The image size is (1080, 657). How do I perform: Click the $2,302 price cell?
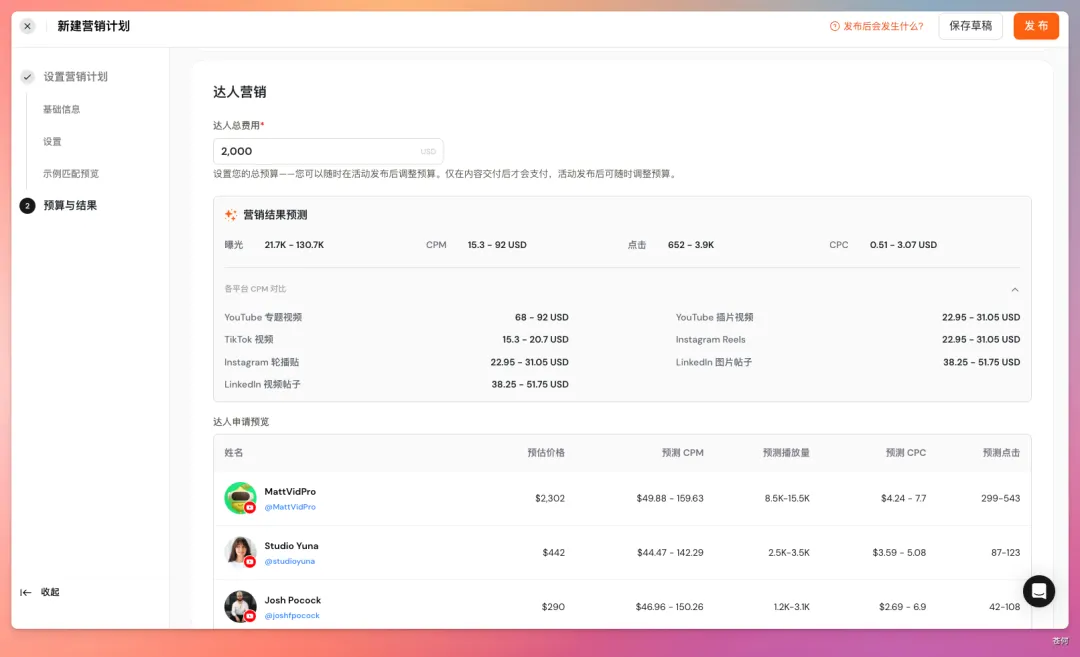point(550,498)
